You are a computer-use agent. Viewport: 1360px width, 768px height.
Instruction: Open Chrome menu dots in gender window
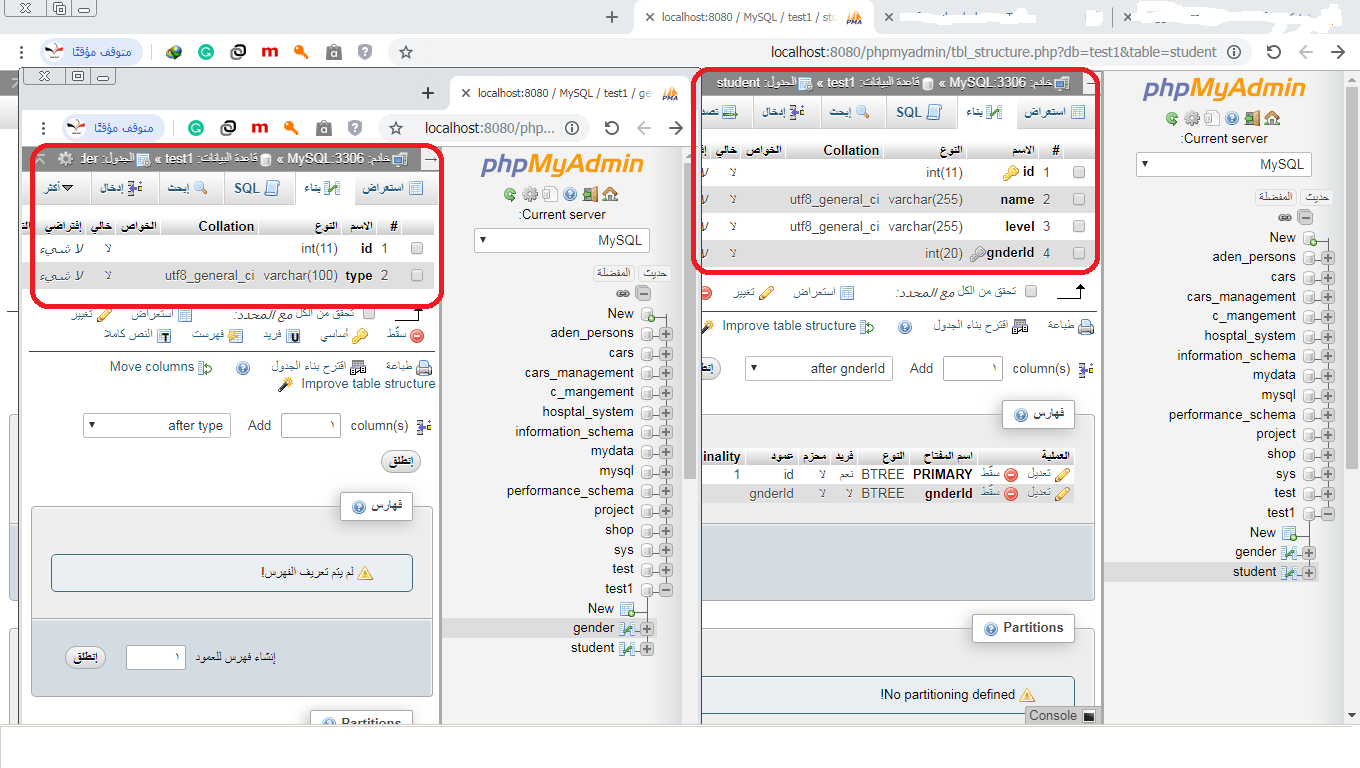click(44, 128)
